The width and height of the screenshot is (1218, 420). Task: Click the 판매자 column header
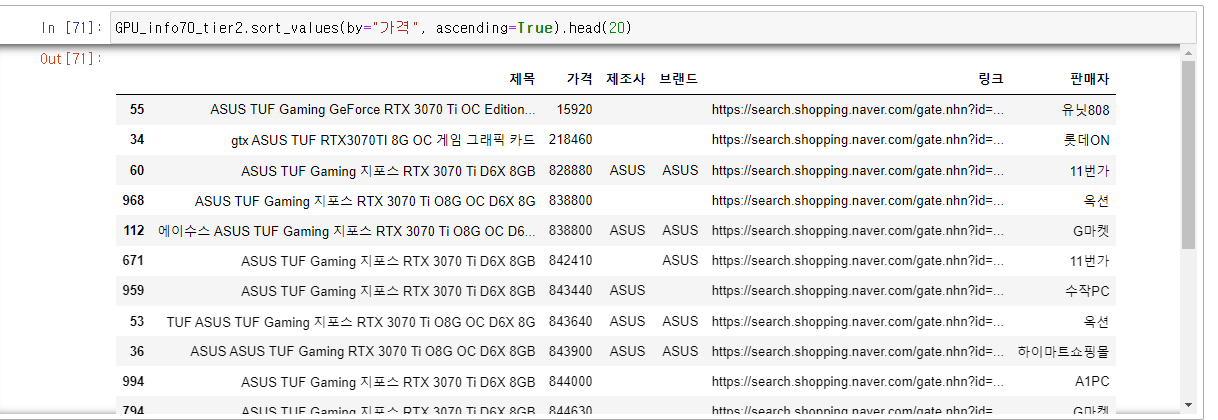1089,79
